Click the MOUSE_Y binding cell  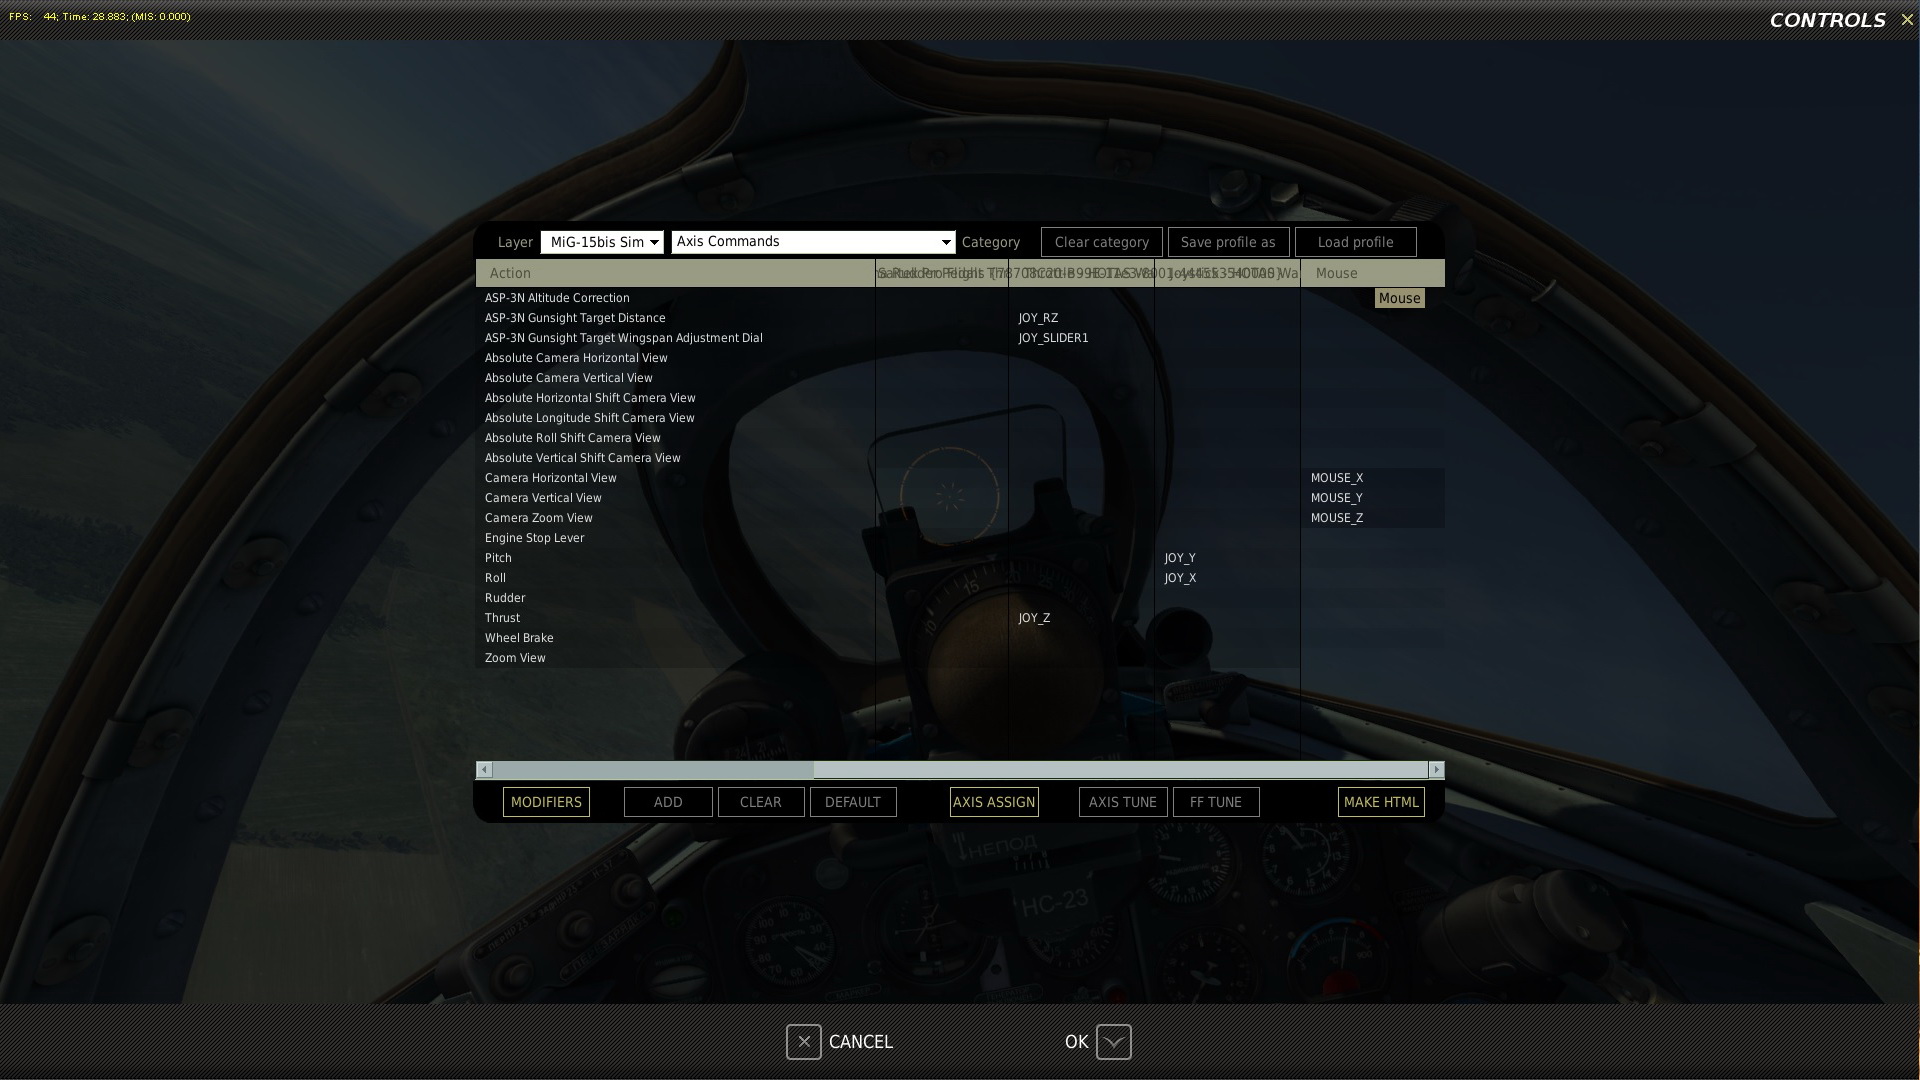1372,498
